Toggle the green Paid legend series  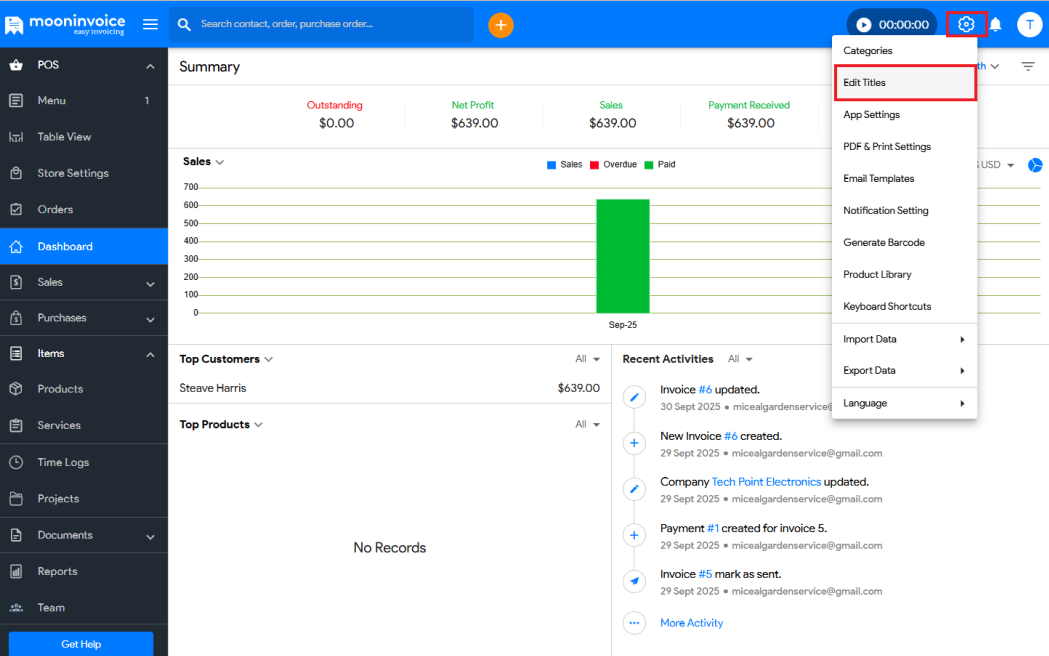[659, 165]
